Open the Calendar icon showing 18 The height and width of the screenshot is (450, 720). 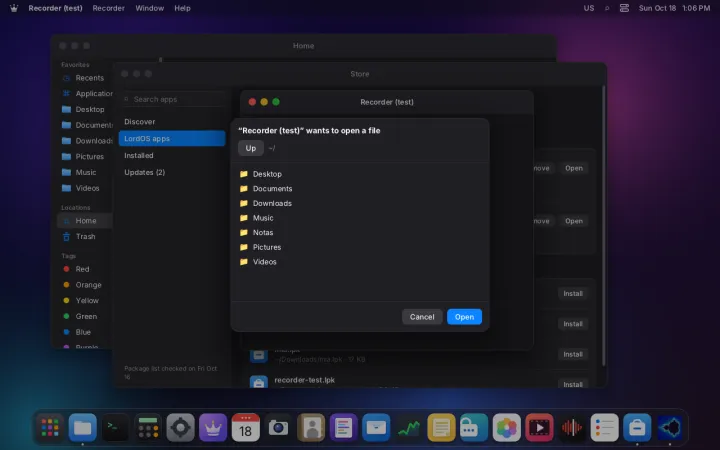[246, 428]
